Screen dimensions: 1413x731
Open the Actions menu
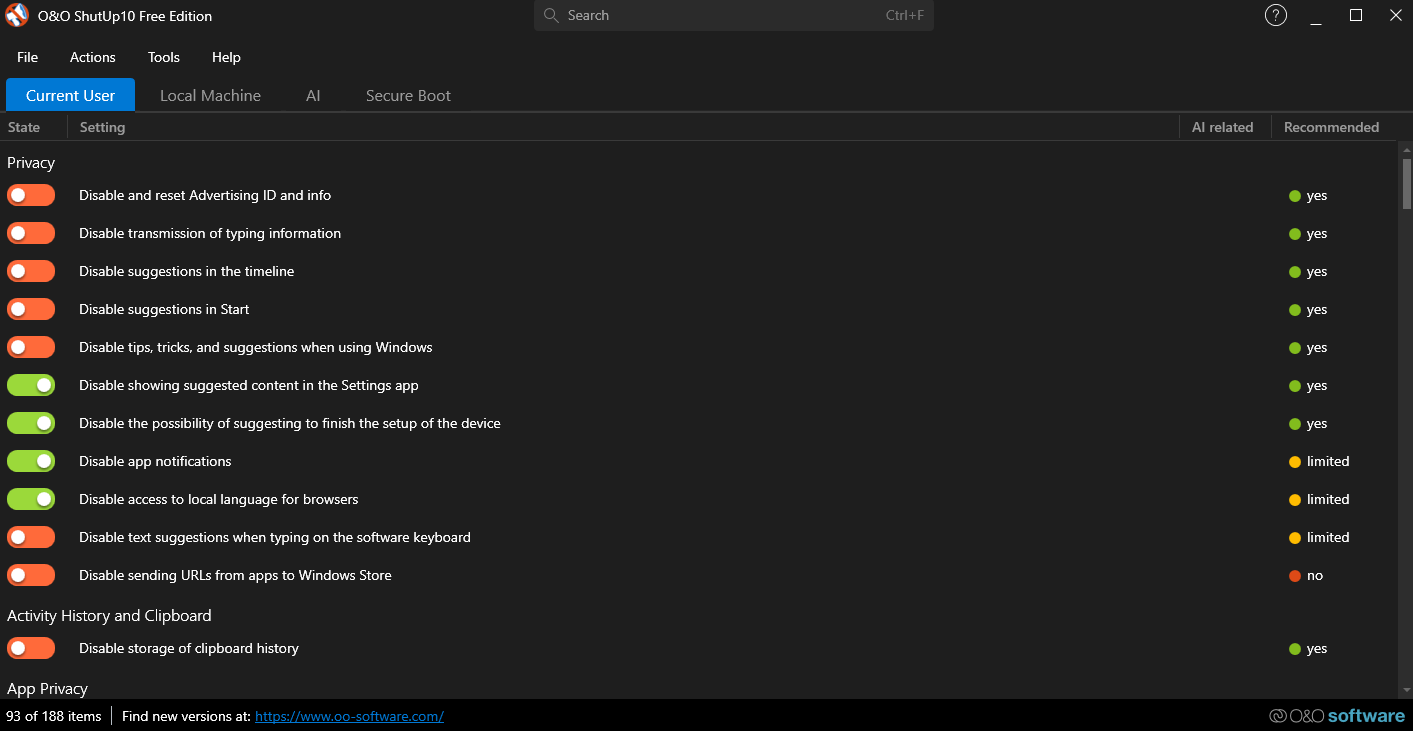(x=93, y=57)
